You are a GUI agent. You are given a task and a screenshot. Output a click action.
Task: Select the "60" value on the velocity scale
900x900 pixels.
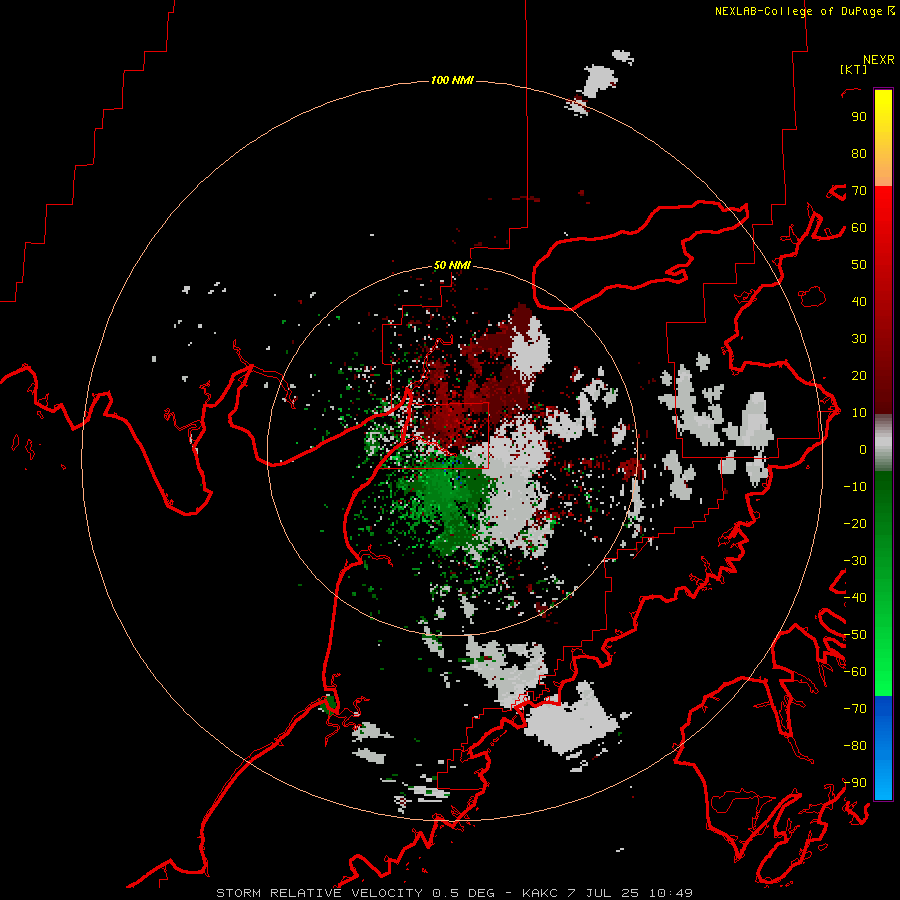point(859,228)
